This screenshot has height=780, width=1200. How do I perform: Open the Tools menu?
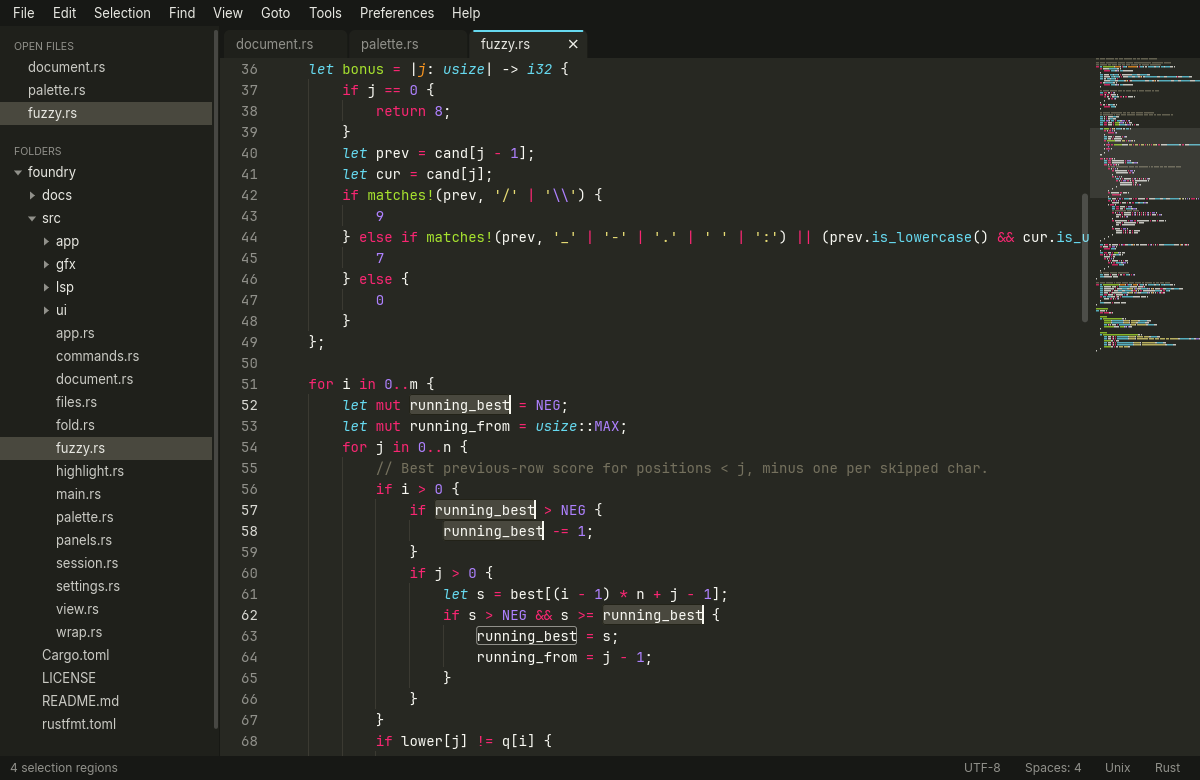(325, 13)
